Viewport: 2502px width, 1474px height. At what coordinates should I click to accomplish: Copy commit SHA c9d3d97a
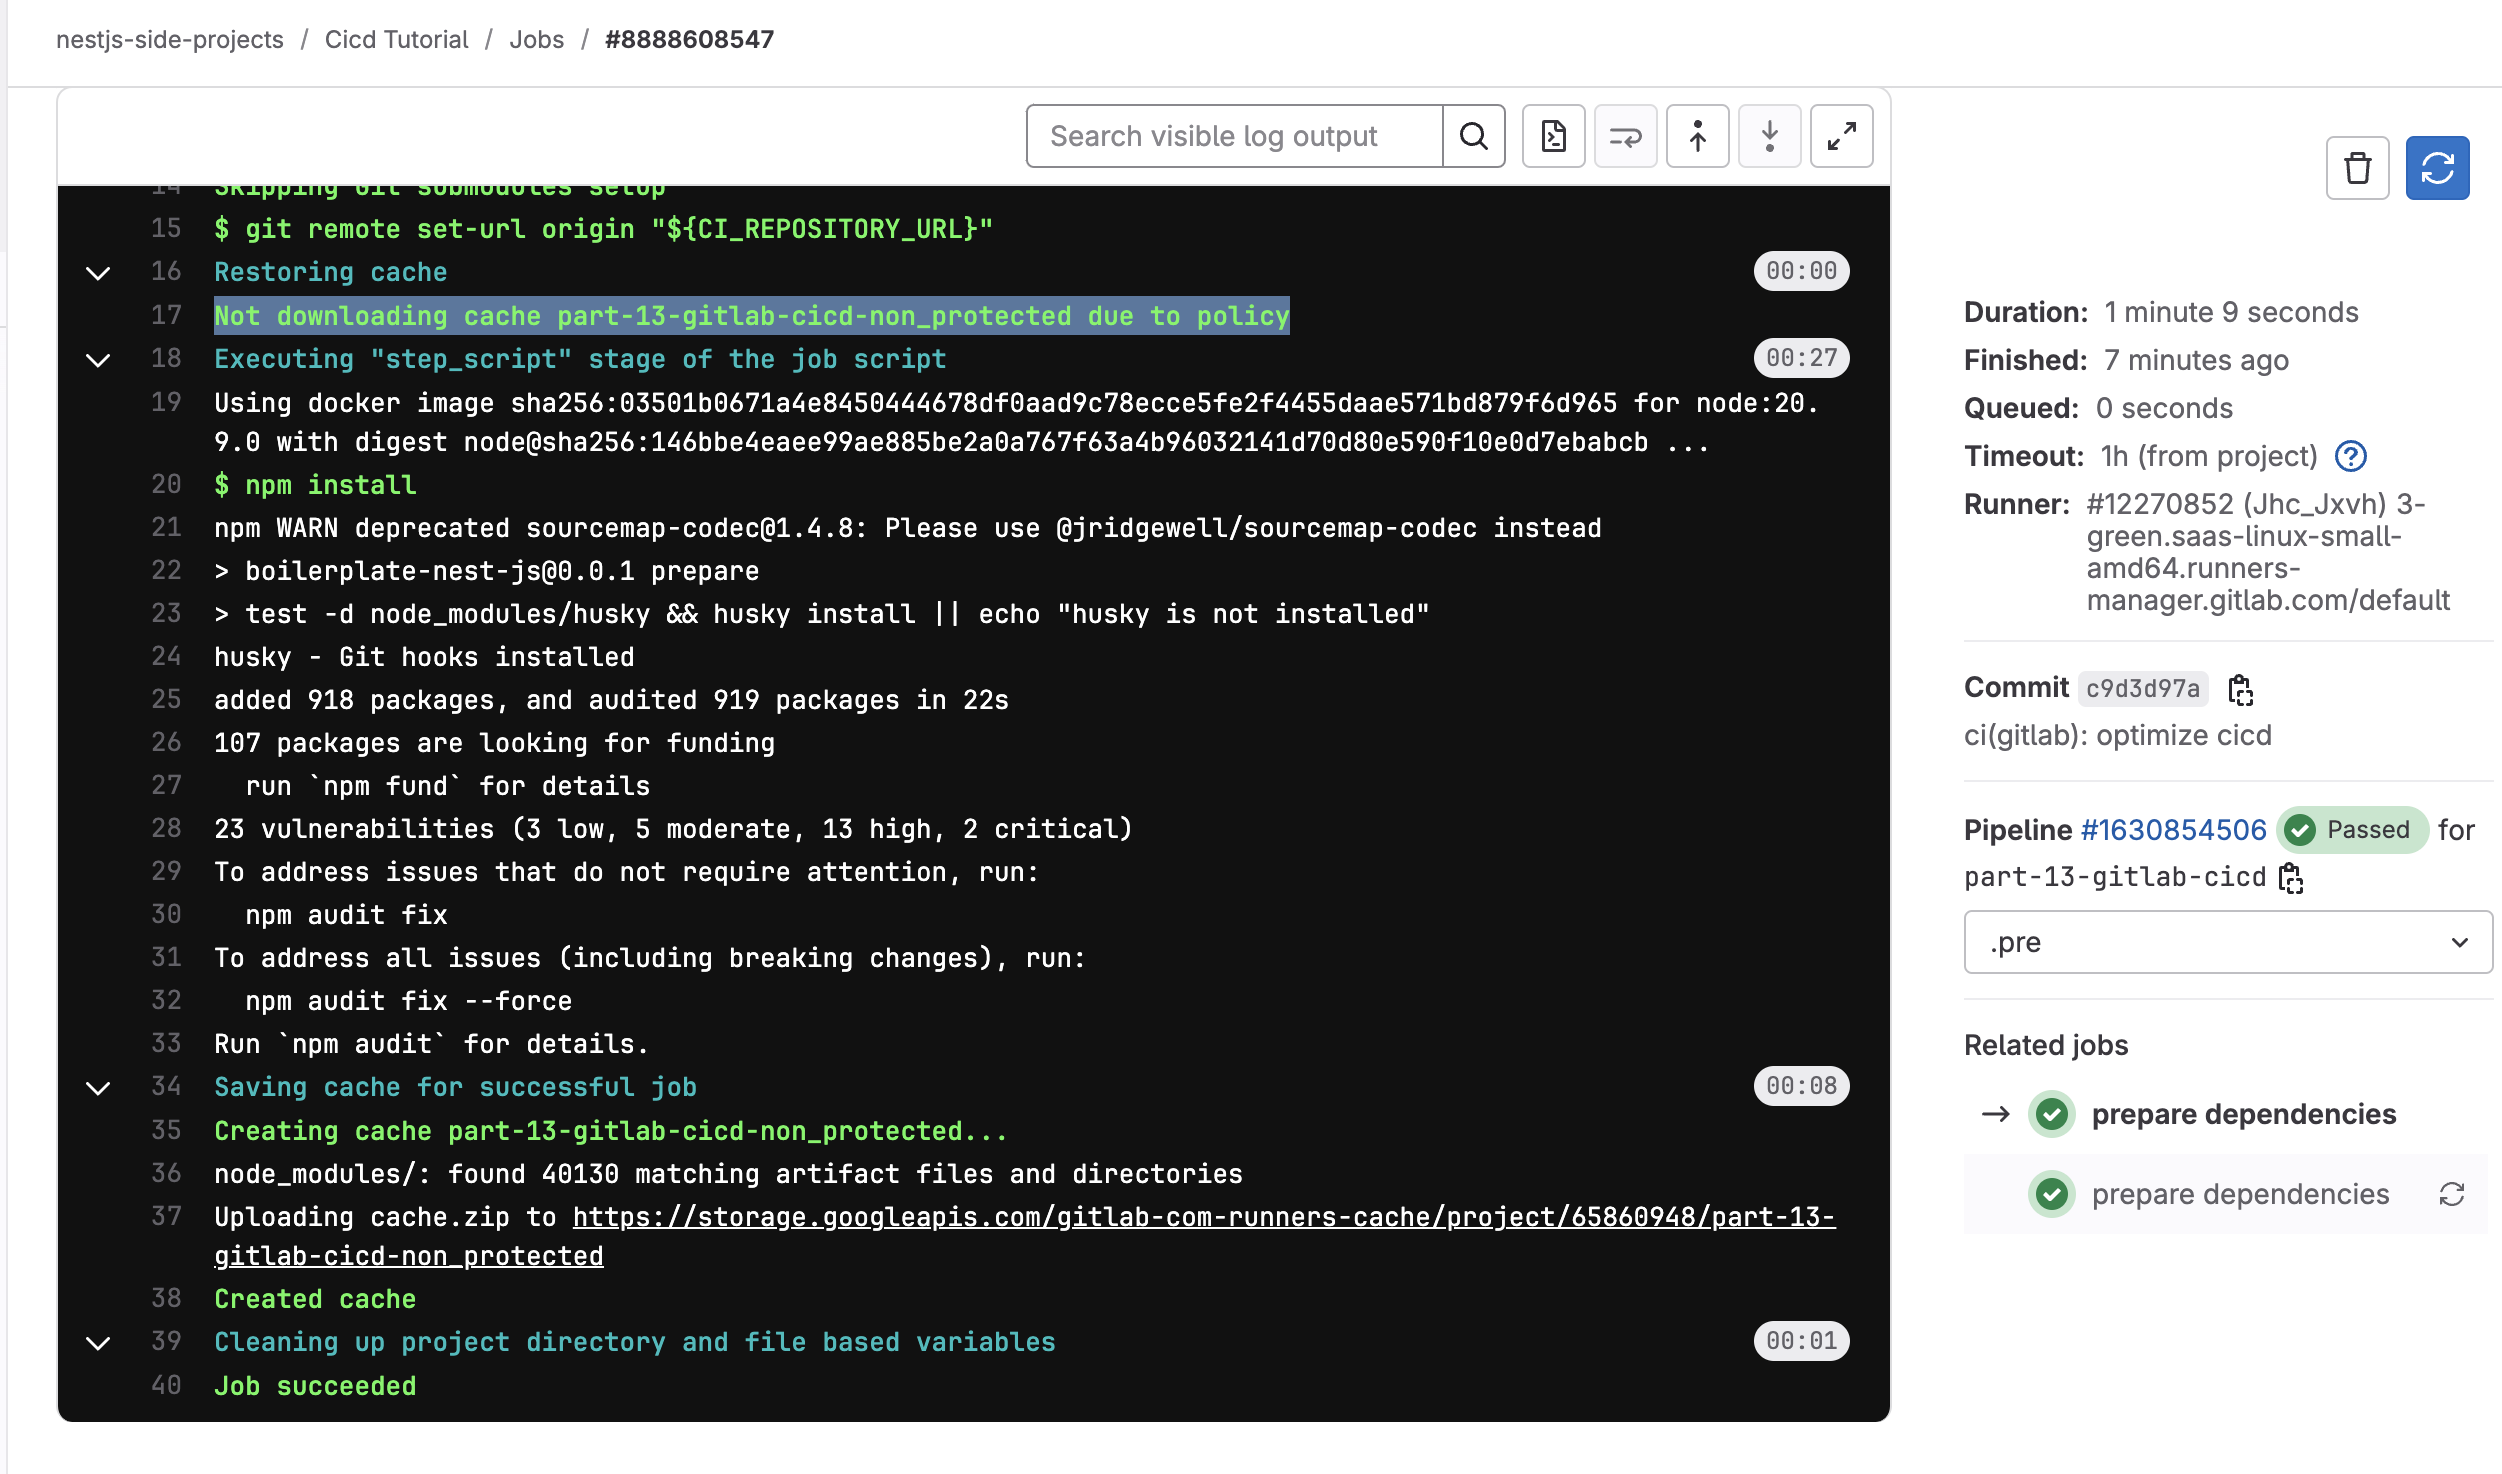pyautogui.click(x=2240, y=690)
